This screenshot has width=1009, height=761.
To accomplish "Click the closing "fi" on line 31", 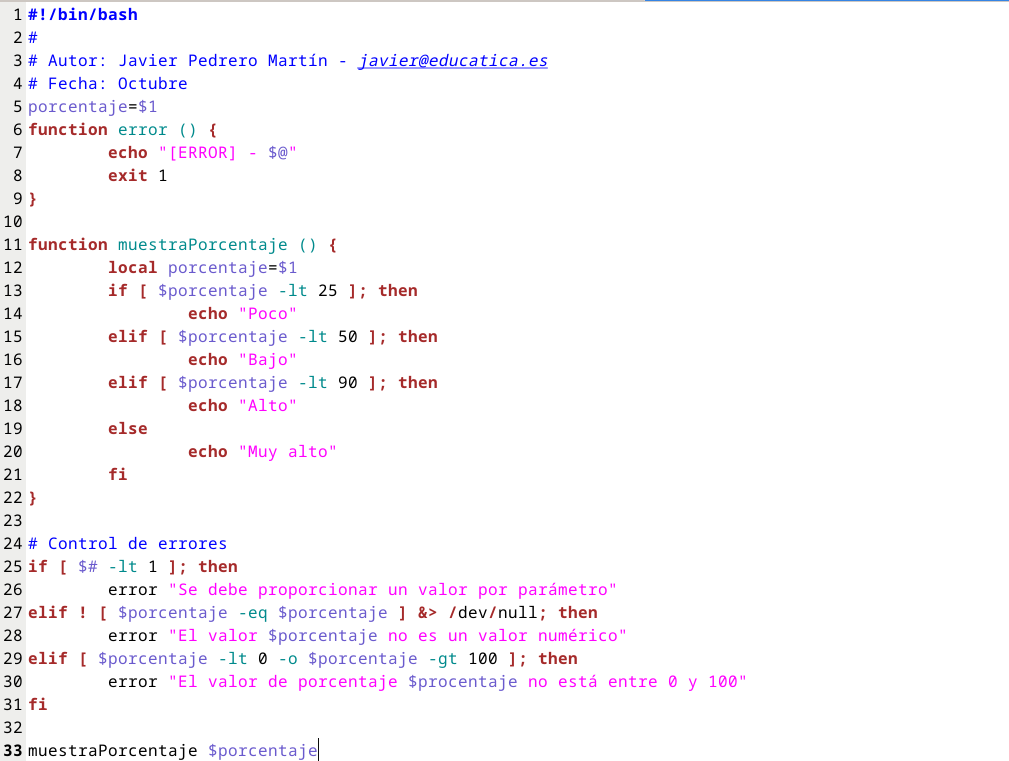I will click(x=38, y=705).
